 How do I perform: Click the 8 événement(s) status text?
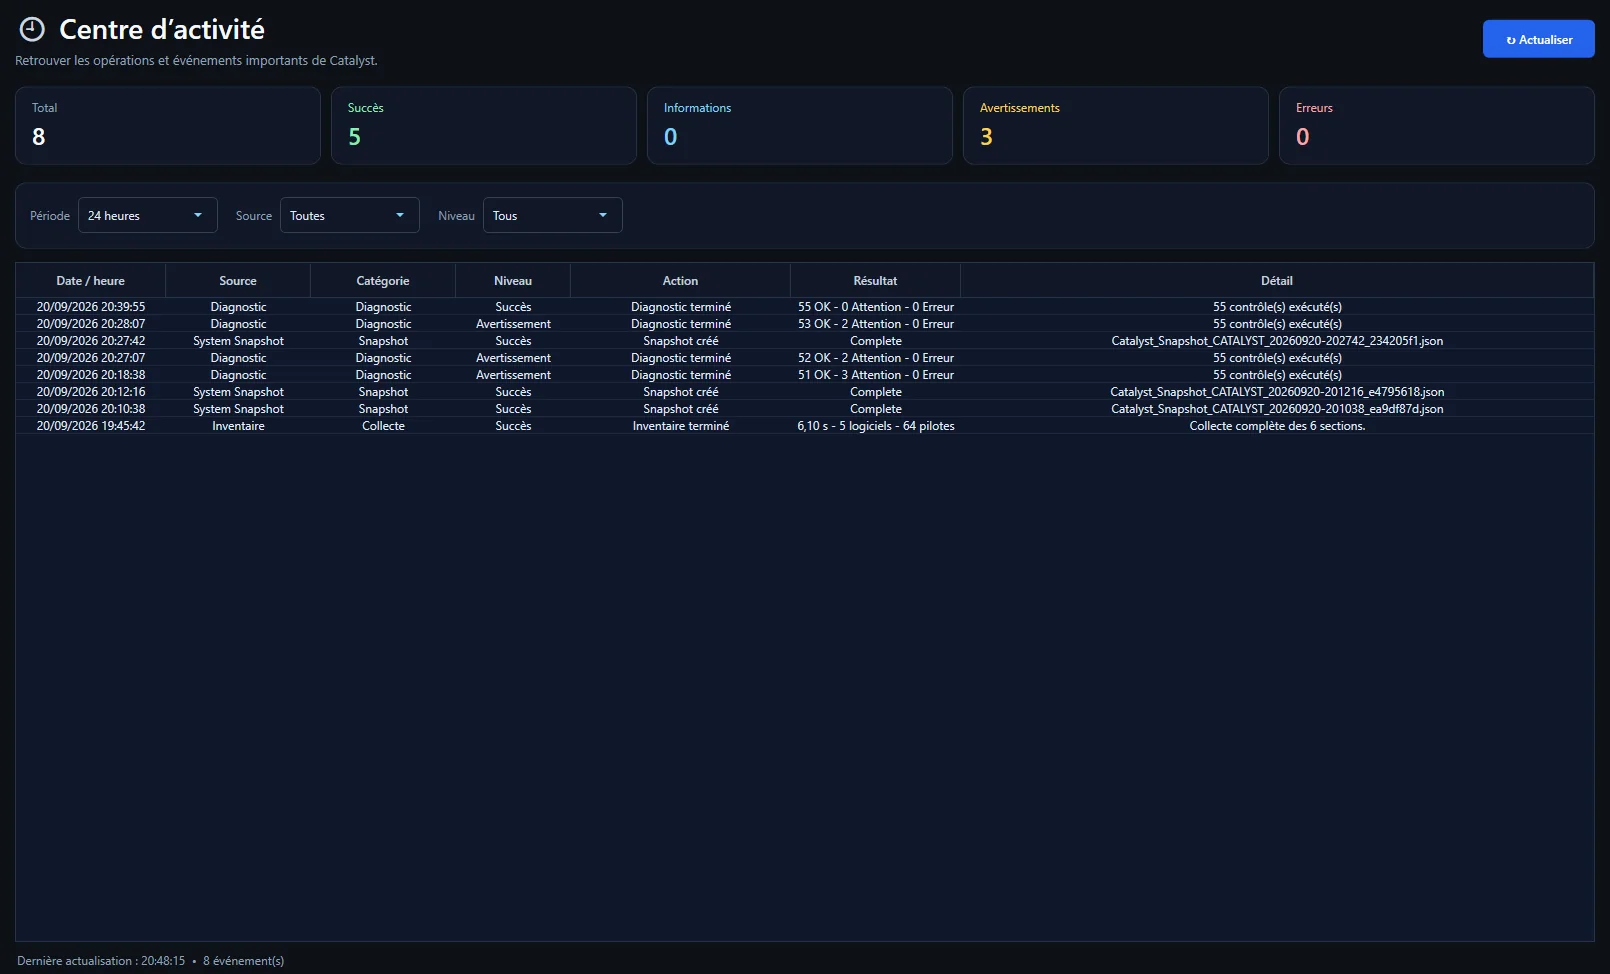(x=244, y=961)
